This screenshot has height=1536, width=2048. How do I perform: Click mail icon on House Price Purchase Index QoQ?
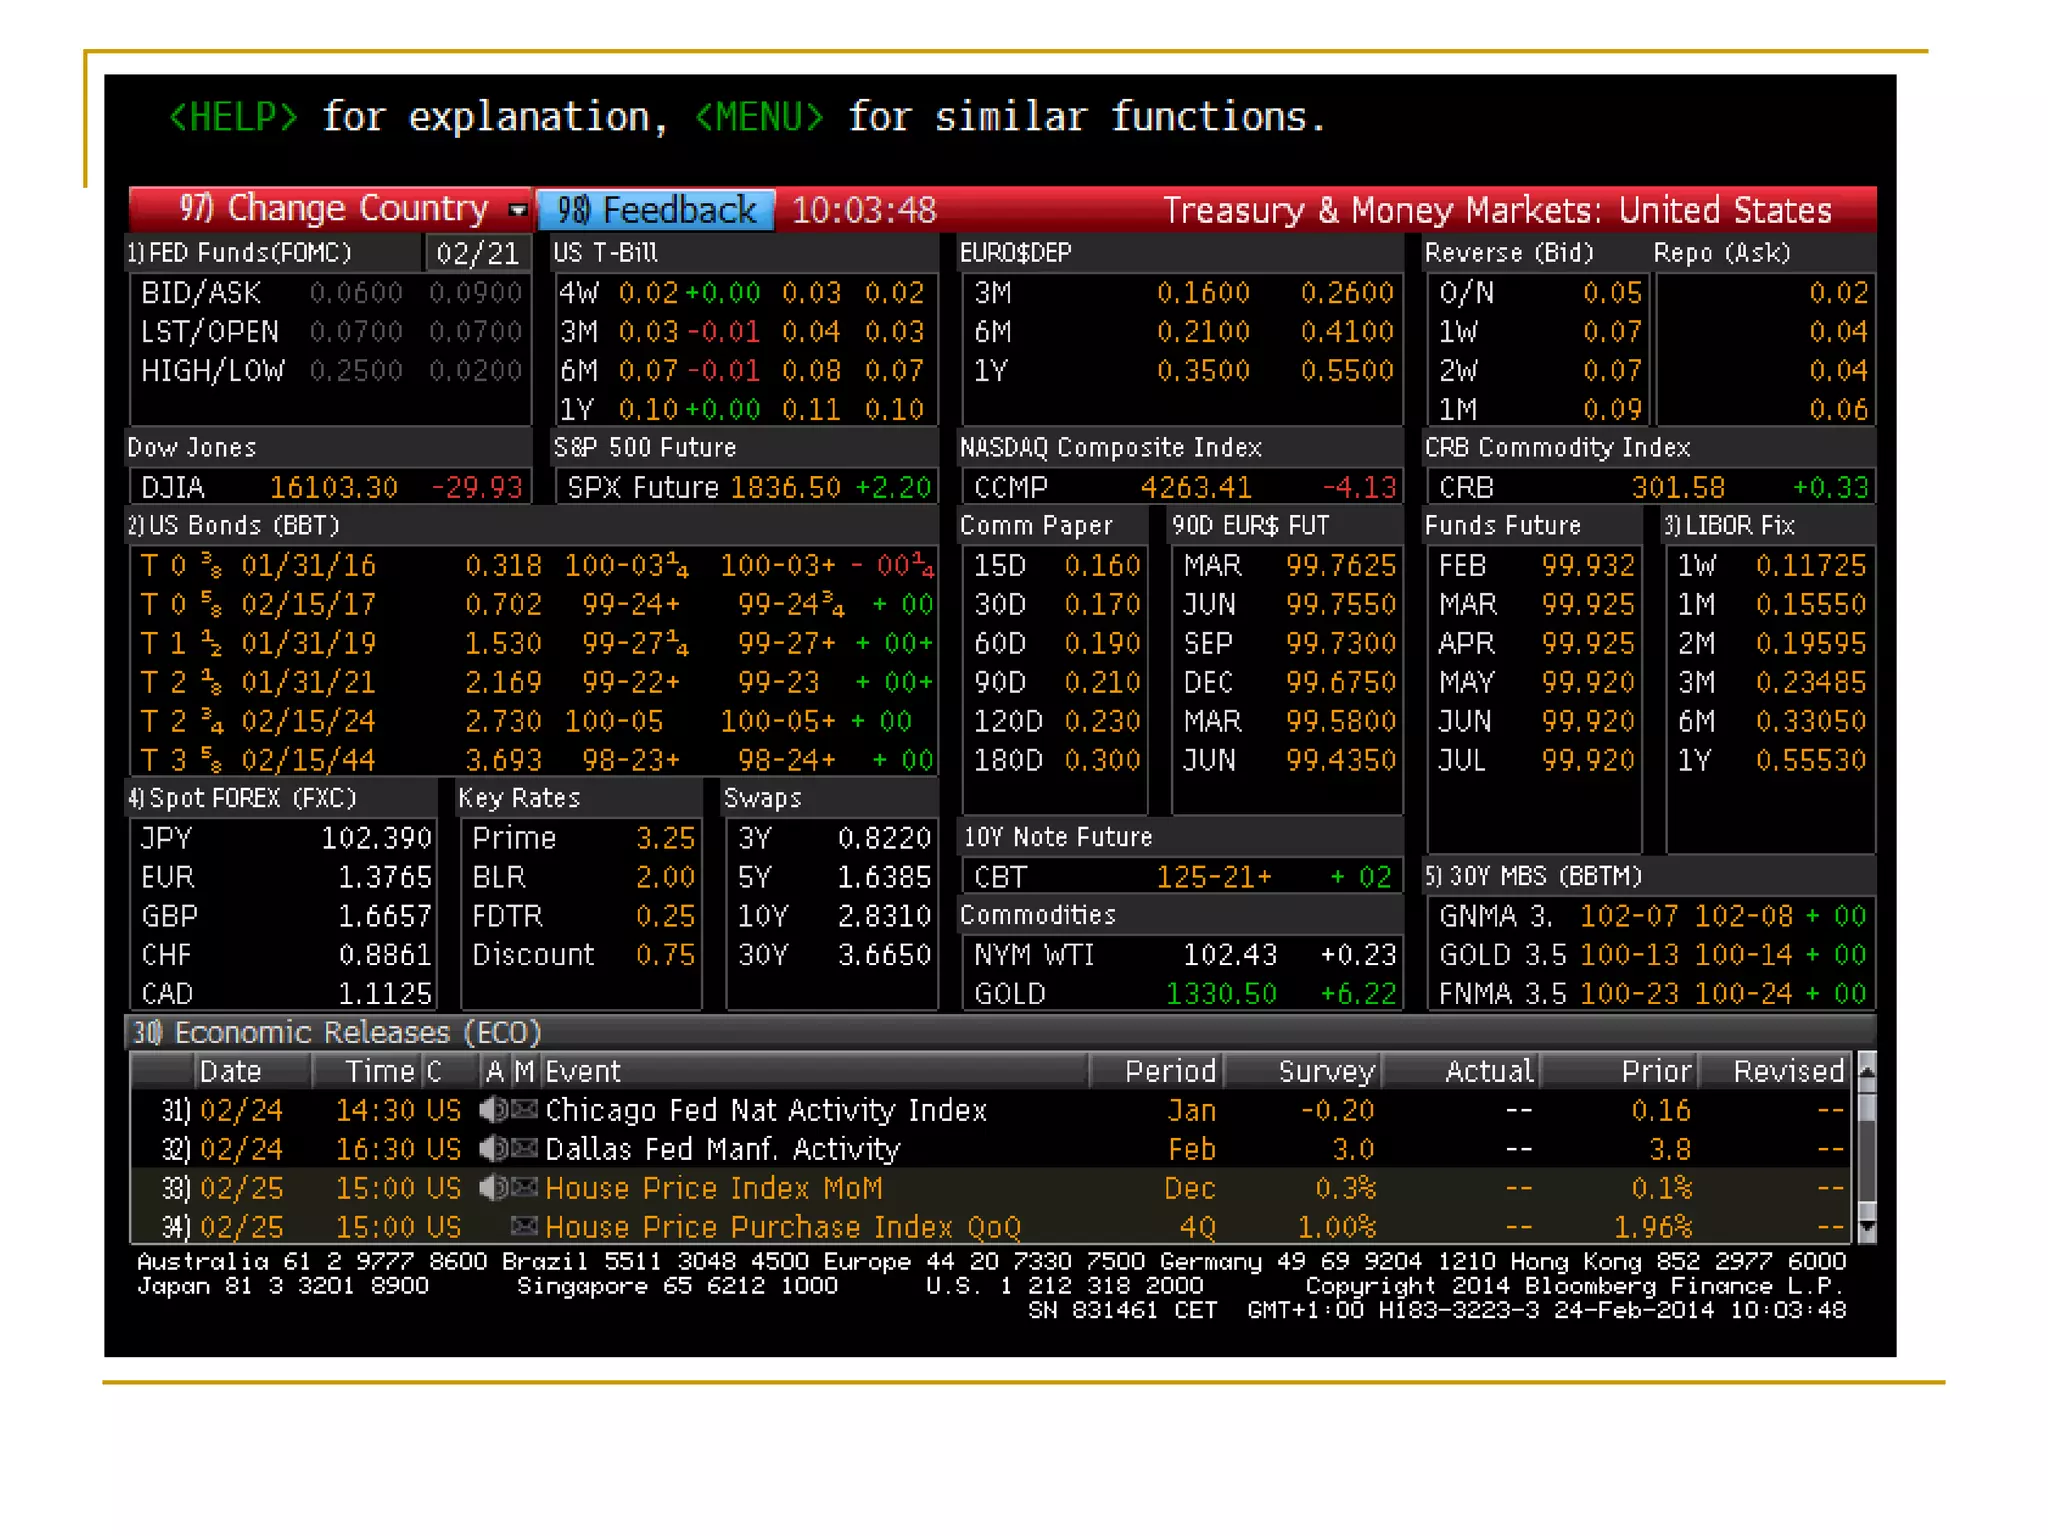pos(525,1226)
